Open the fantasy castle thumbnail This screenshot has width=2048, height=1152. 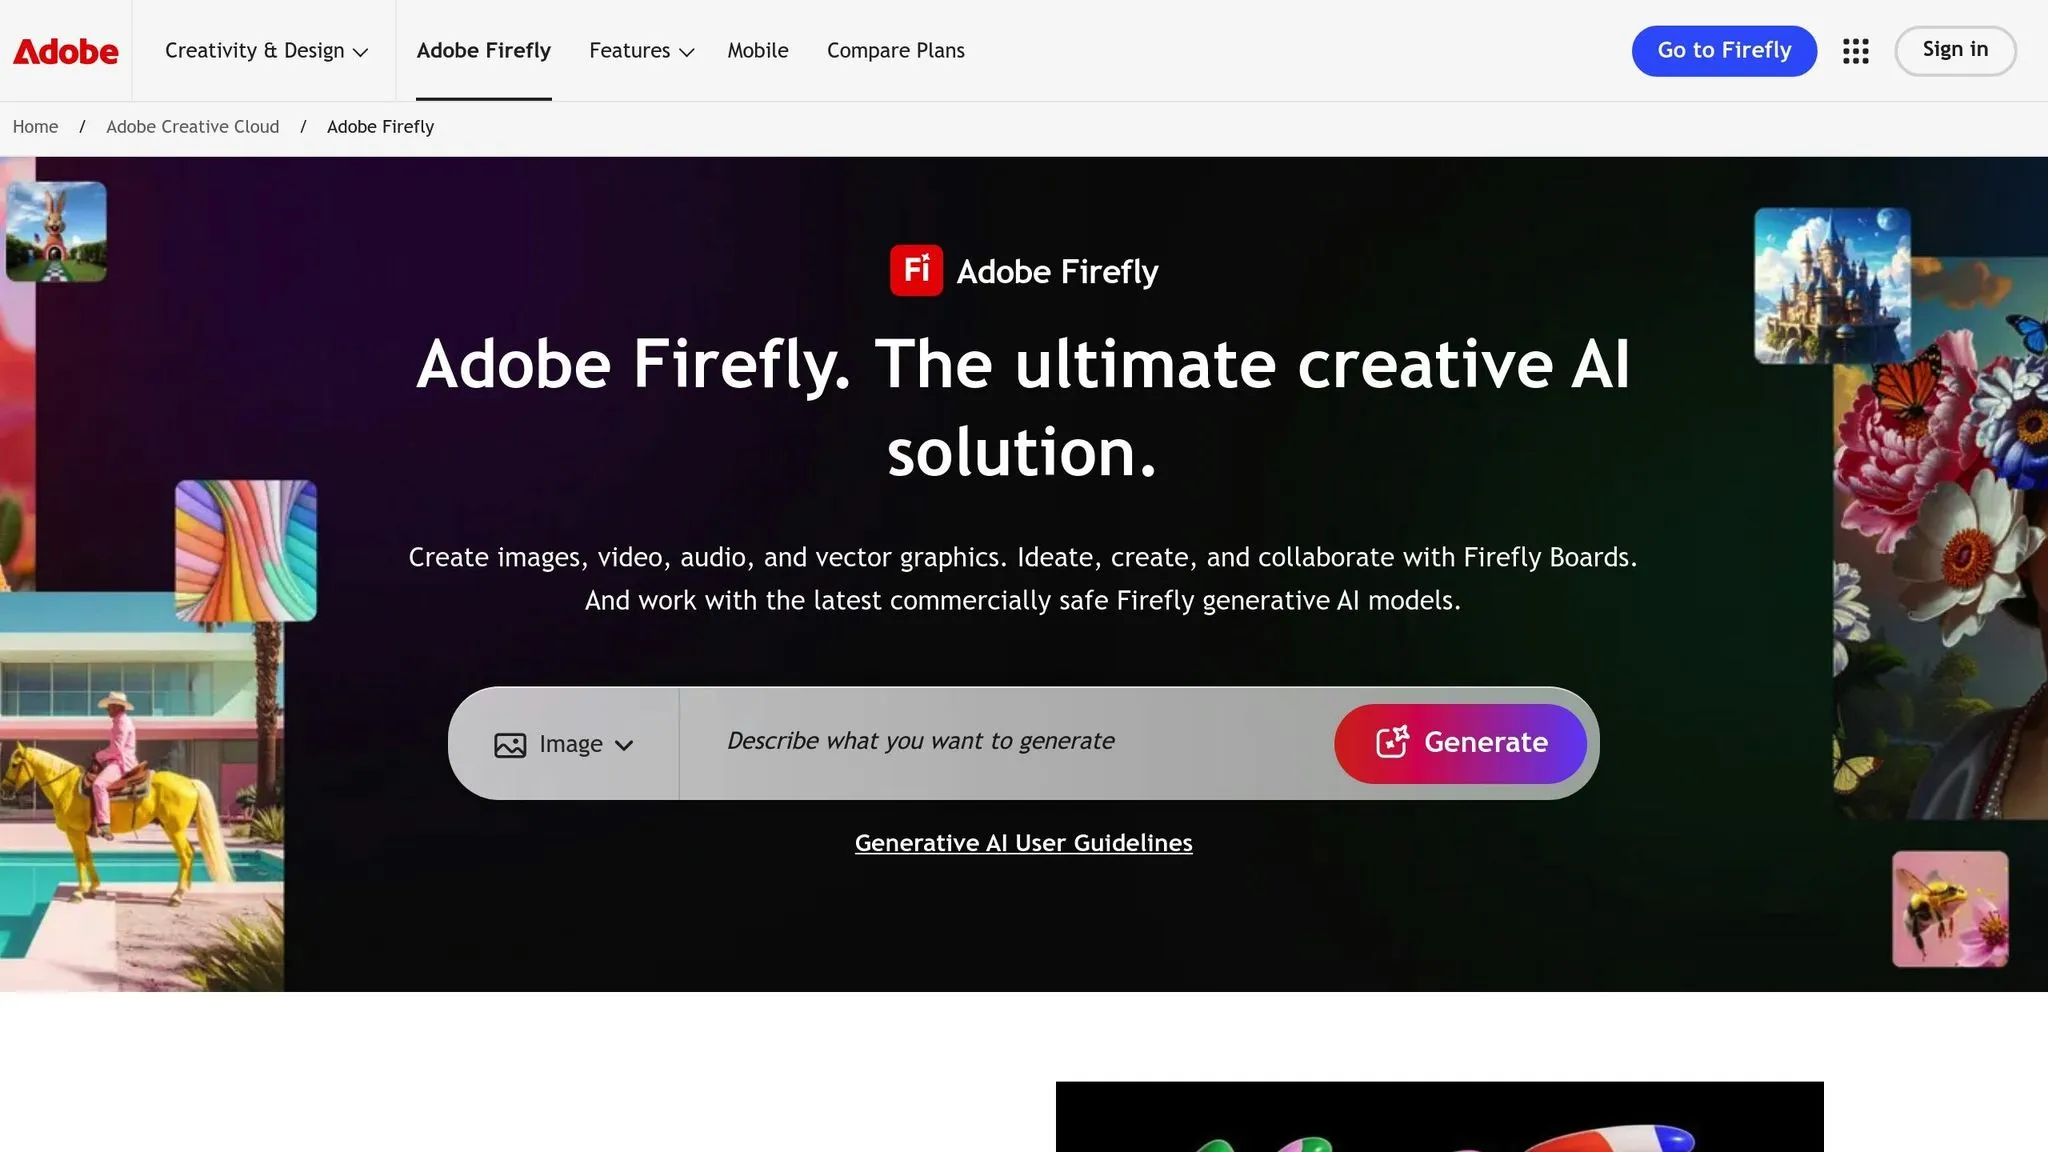pyautogui.click(x=1832, y=285)
